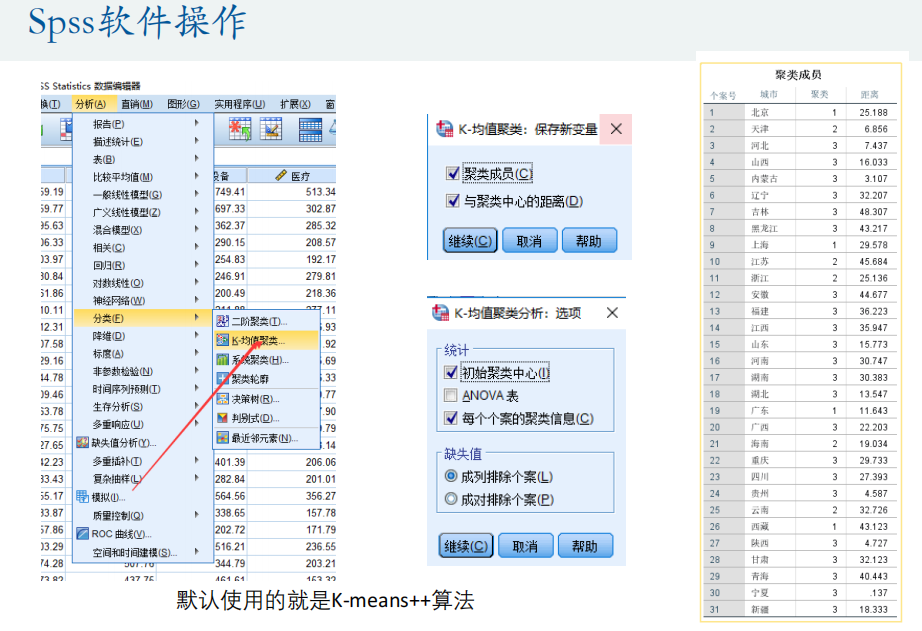
Task: Toggle 每个个案的聚类信息(C) checkbox
Action: coord(451,418)
